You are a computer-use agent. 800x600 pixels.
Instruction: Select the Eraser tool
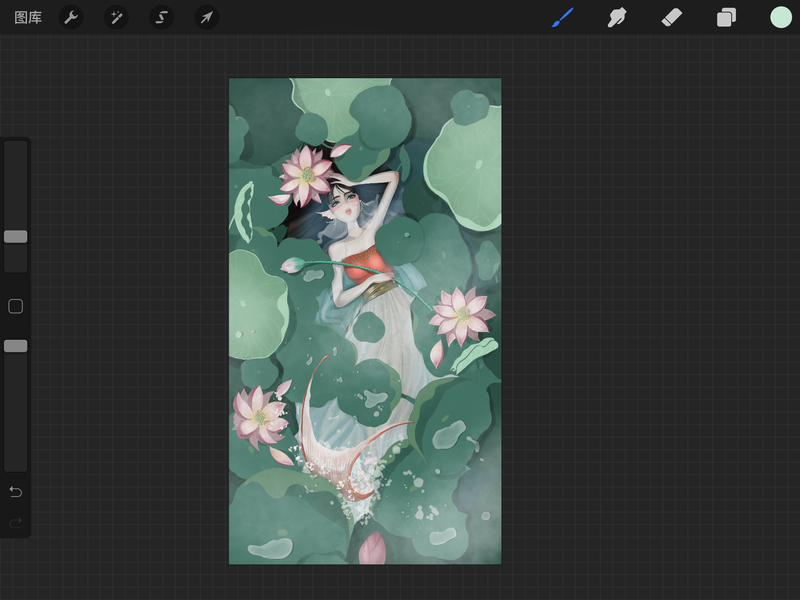point(671,17)
